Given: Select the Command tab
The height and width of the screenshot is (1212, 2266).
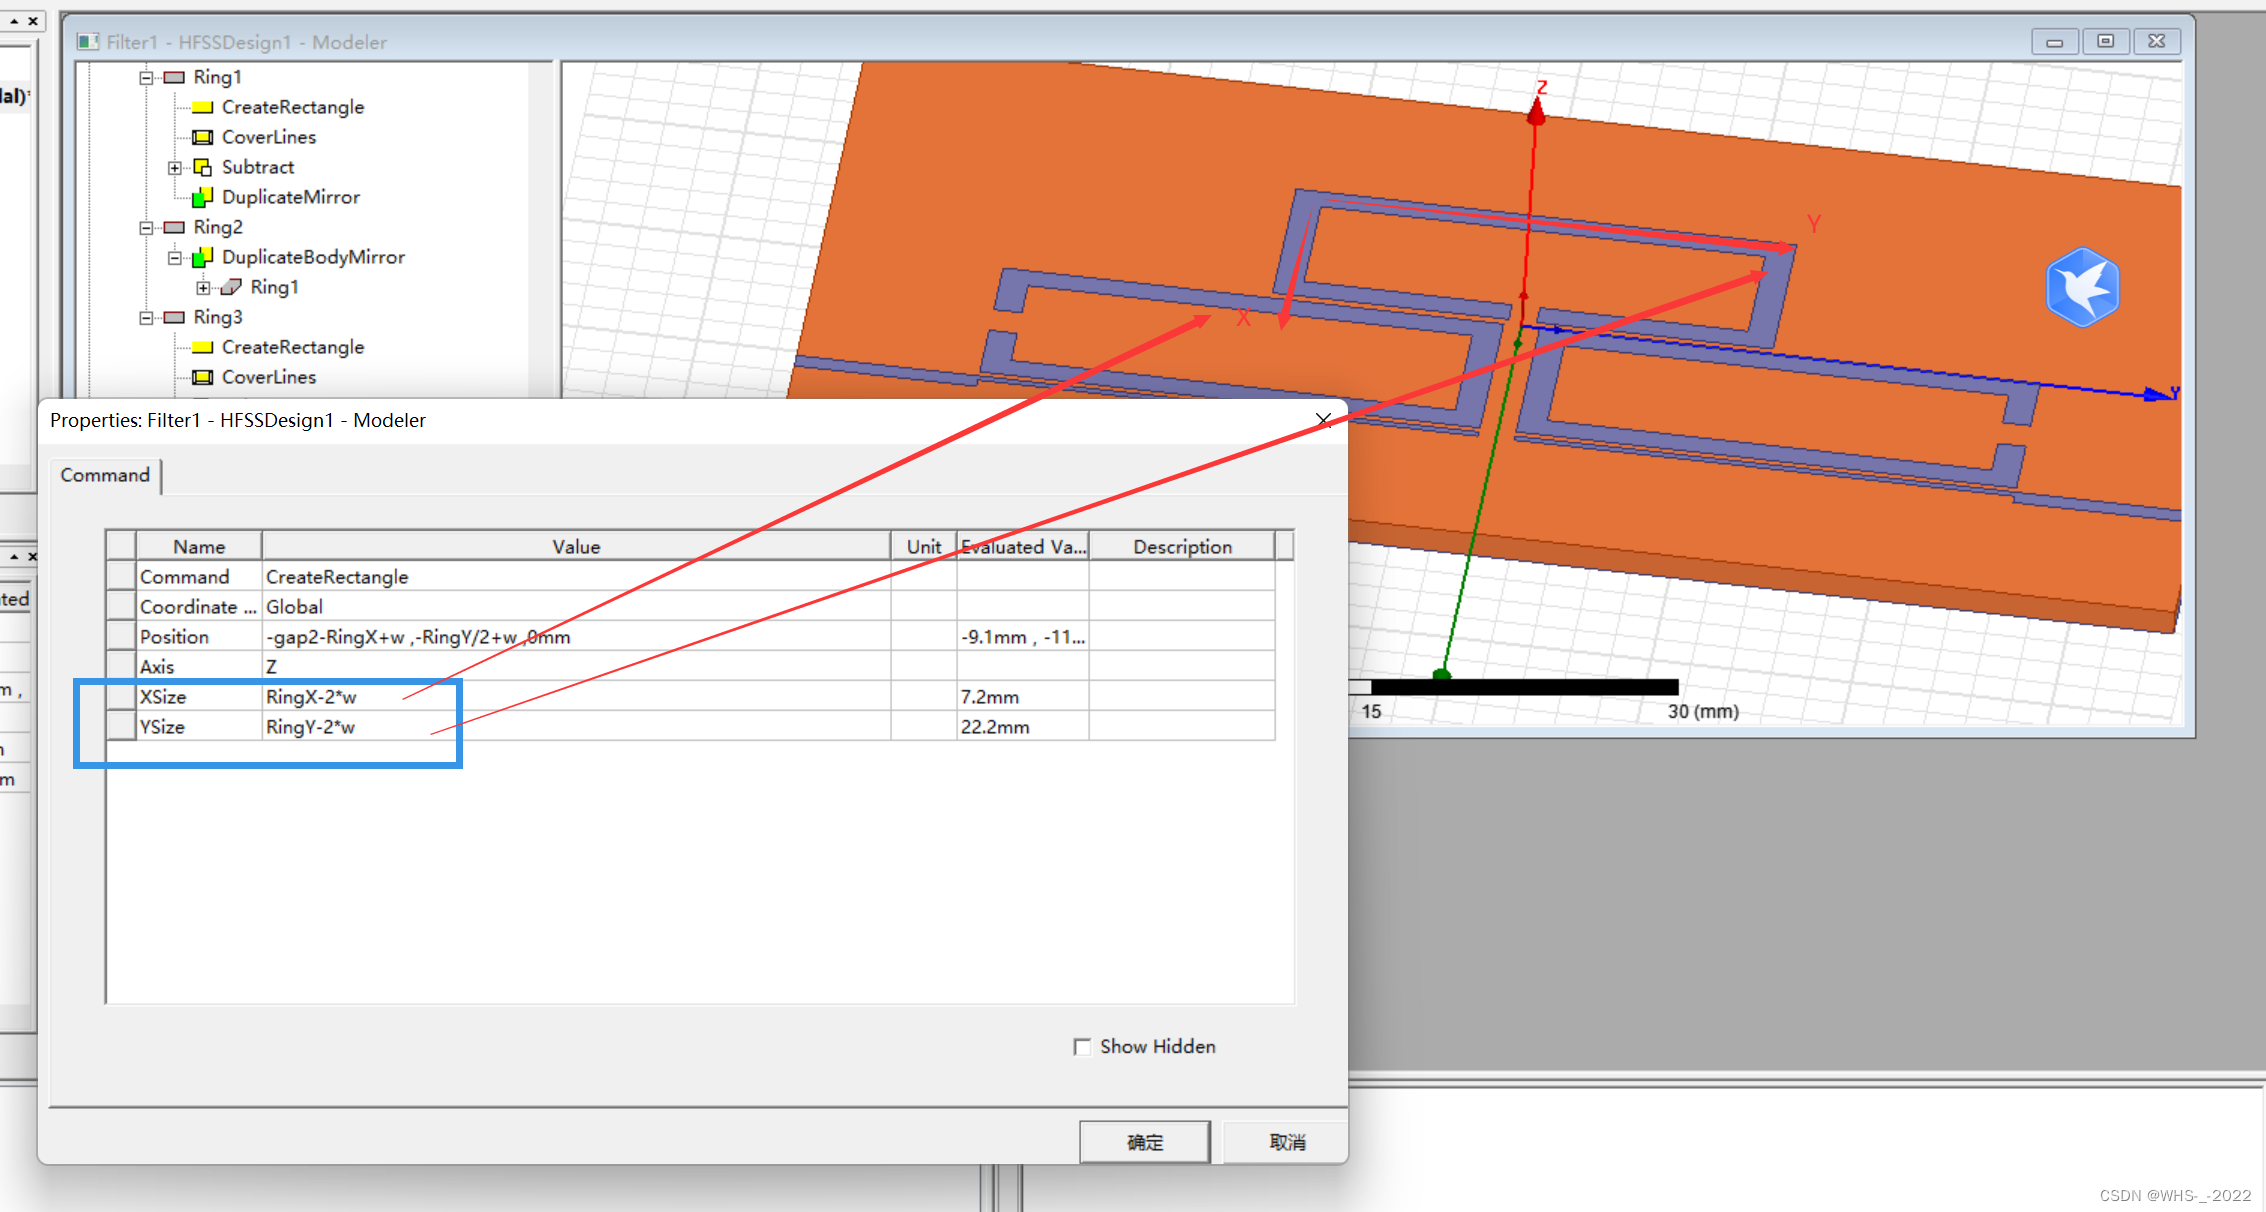Looking at the screenshot, I should (x=105, y=475).
